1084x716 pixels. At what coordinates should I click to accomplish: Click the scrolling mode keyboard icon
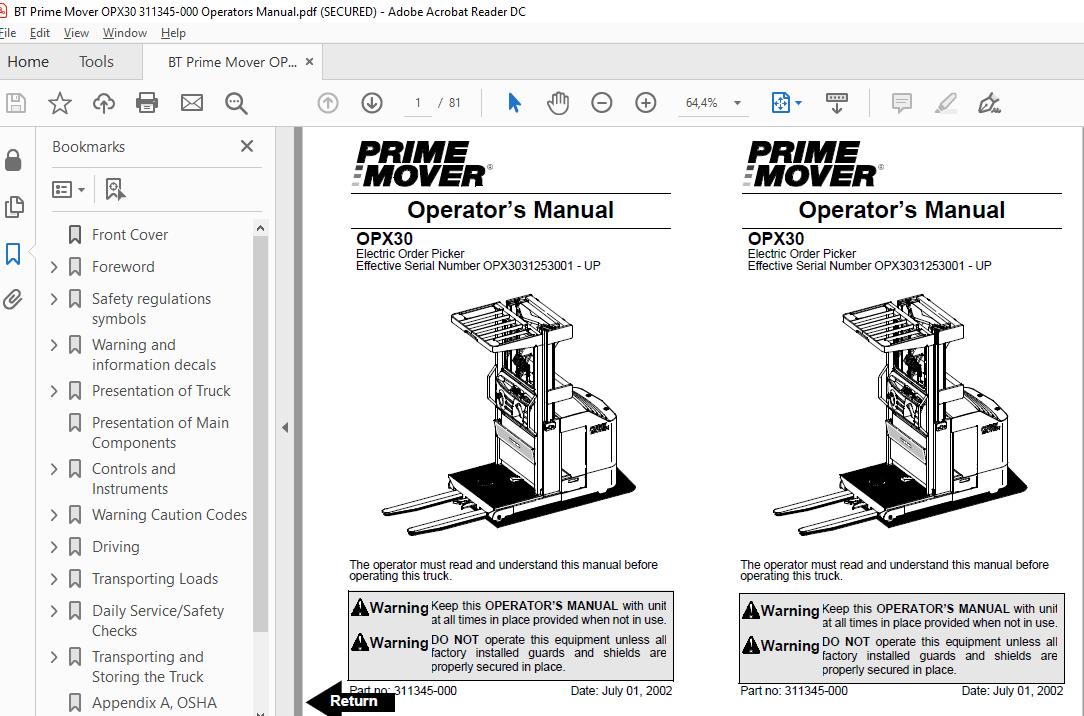point(837,103)
